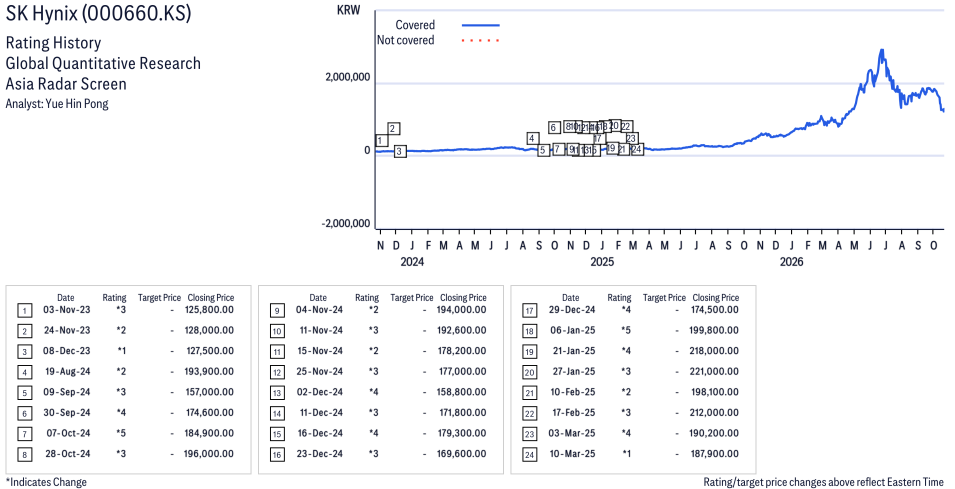This screenshot has width=955, height=489.
Task: Click the date 06-Jan-25
Action: pyautogui.click(x=573, y=330)
